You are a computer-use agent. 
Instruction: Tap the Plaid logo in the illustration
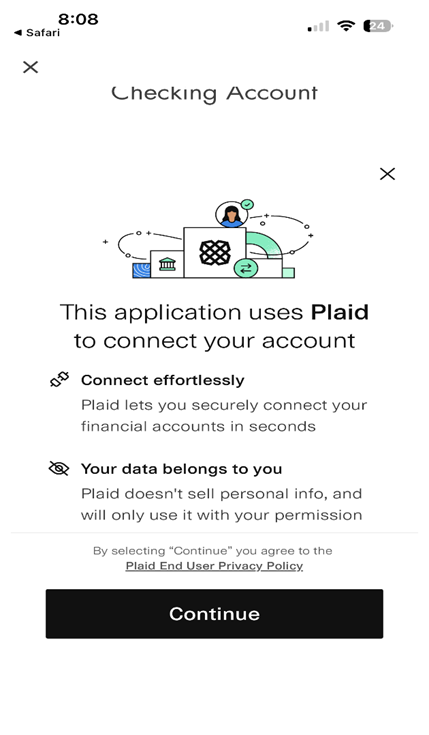215,253
